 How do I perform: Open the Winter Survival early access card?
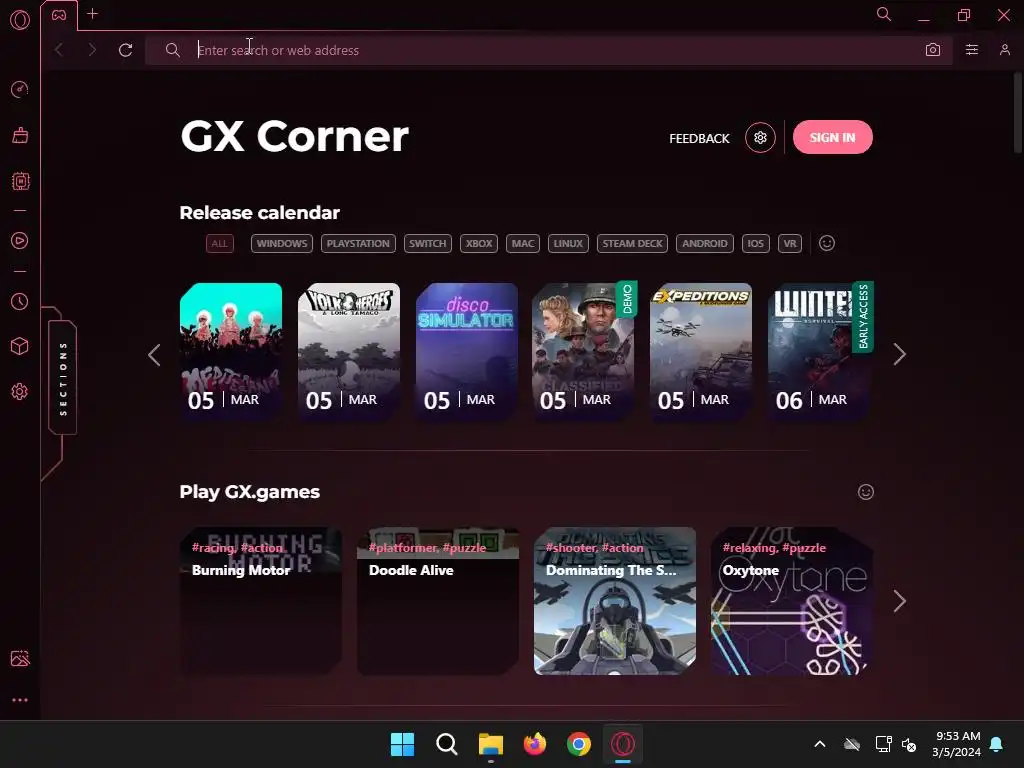click(x=820, y=351)
